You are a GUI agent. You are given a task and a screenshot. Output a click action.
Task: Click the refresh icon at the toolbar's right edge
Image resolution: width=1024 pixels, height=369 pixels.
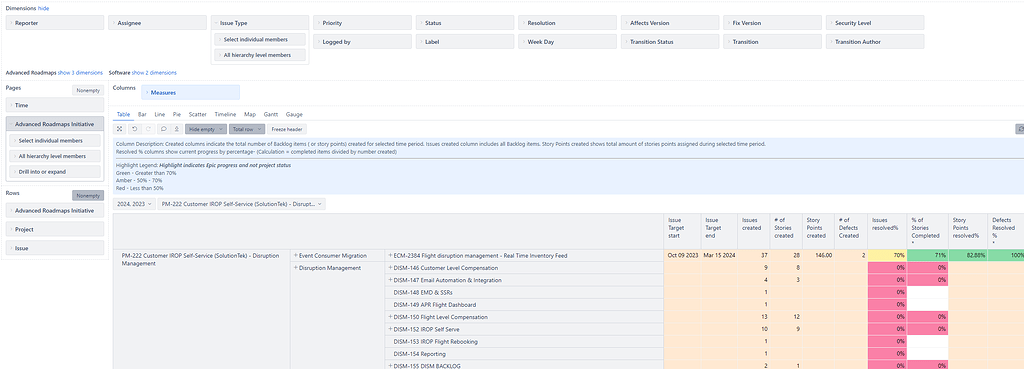point(1020,129)
